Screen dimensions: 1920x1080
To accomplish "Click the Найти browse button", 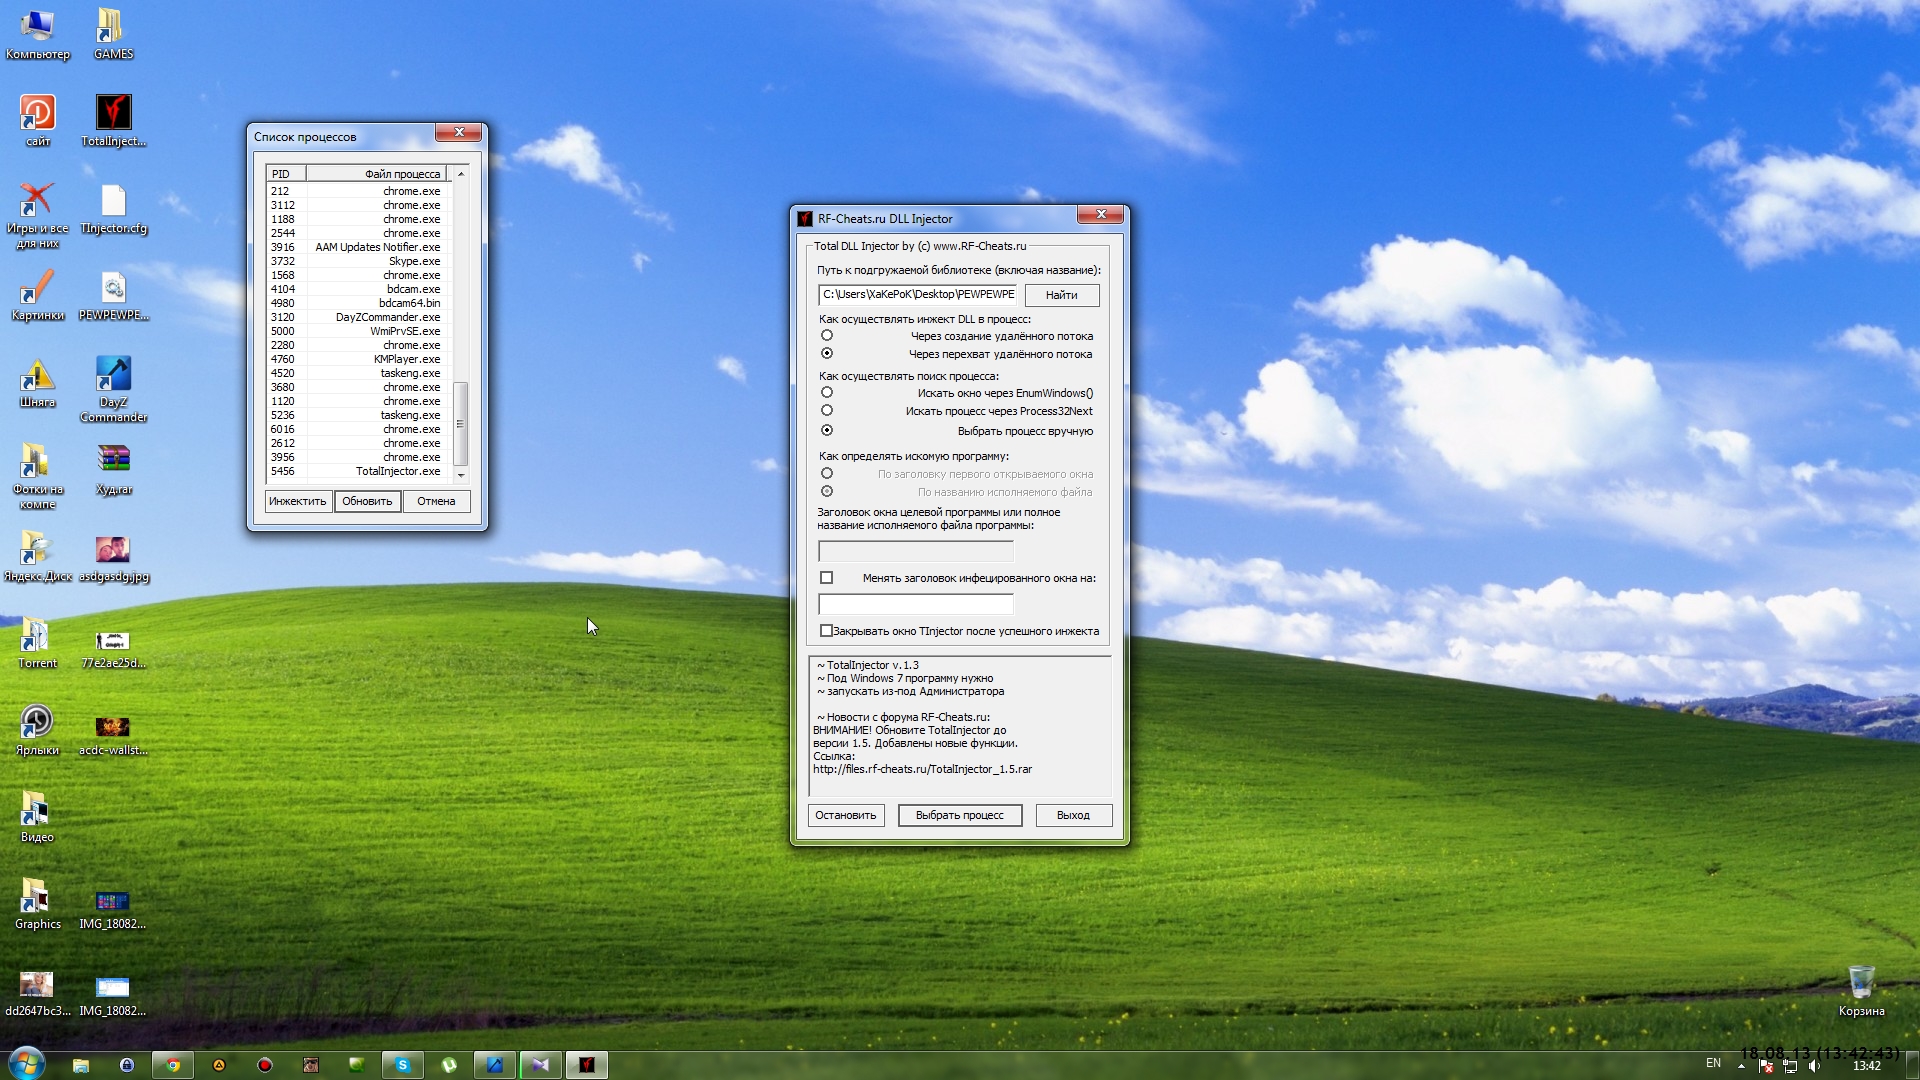I will pyautogui.click(x=1062, y=295).
